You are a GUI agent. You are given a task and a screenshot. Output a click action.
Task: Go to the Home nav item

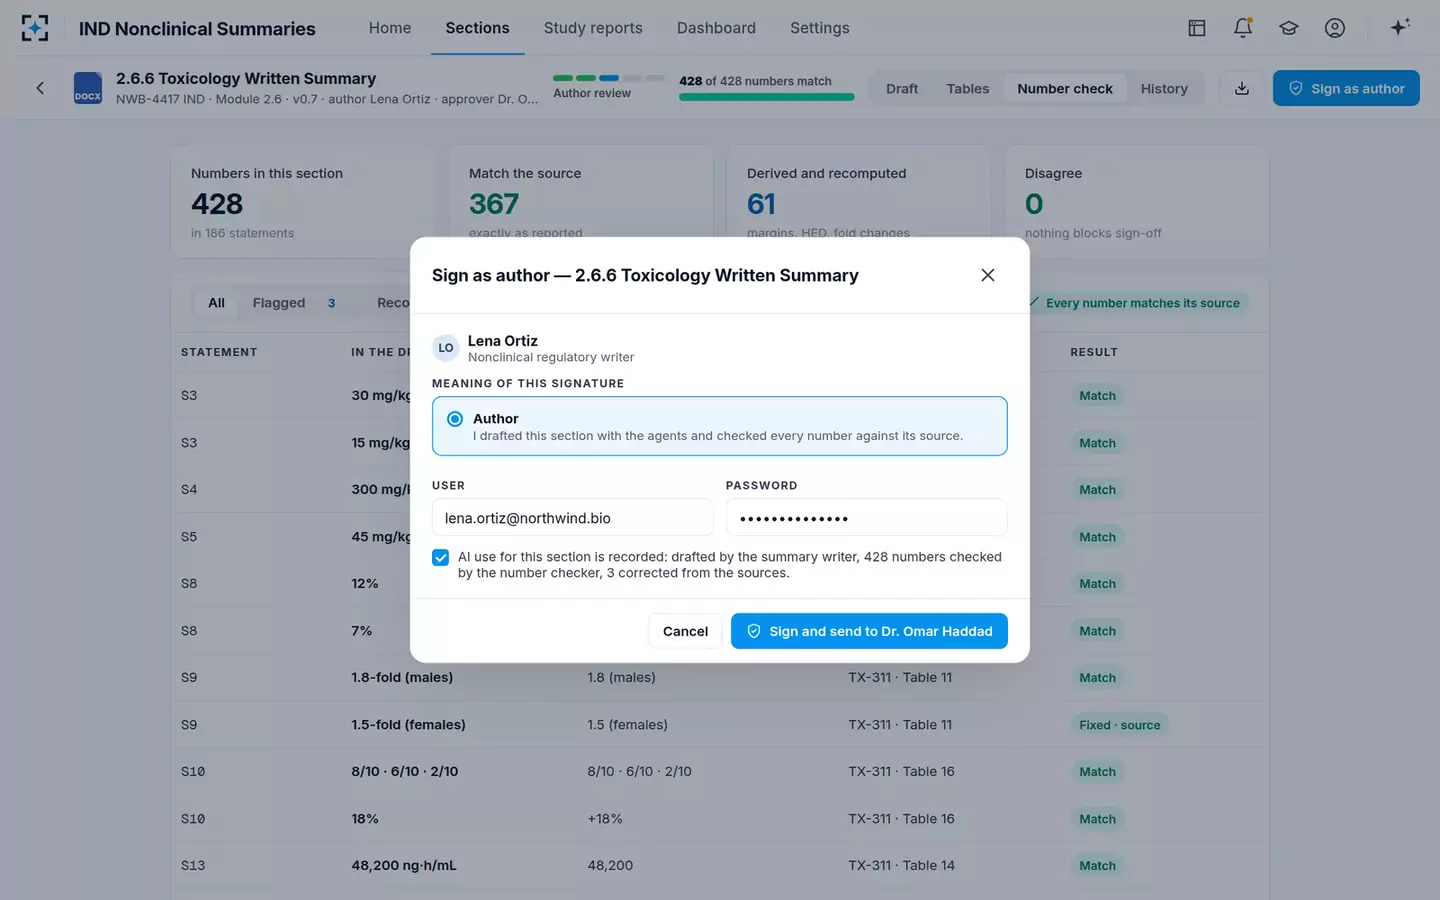(390, 28)
